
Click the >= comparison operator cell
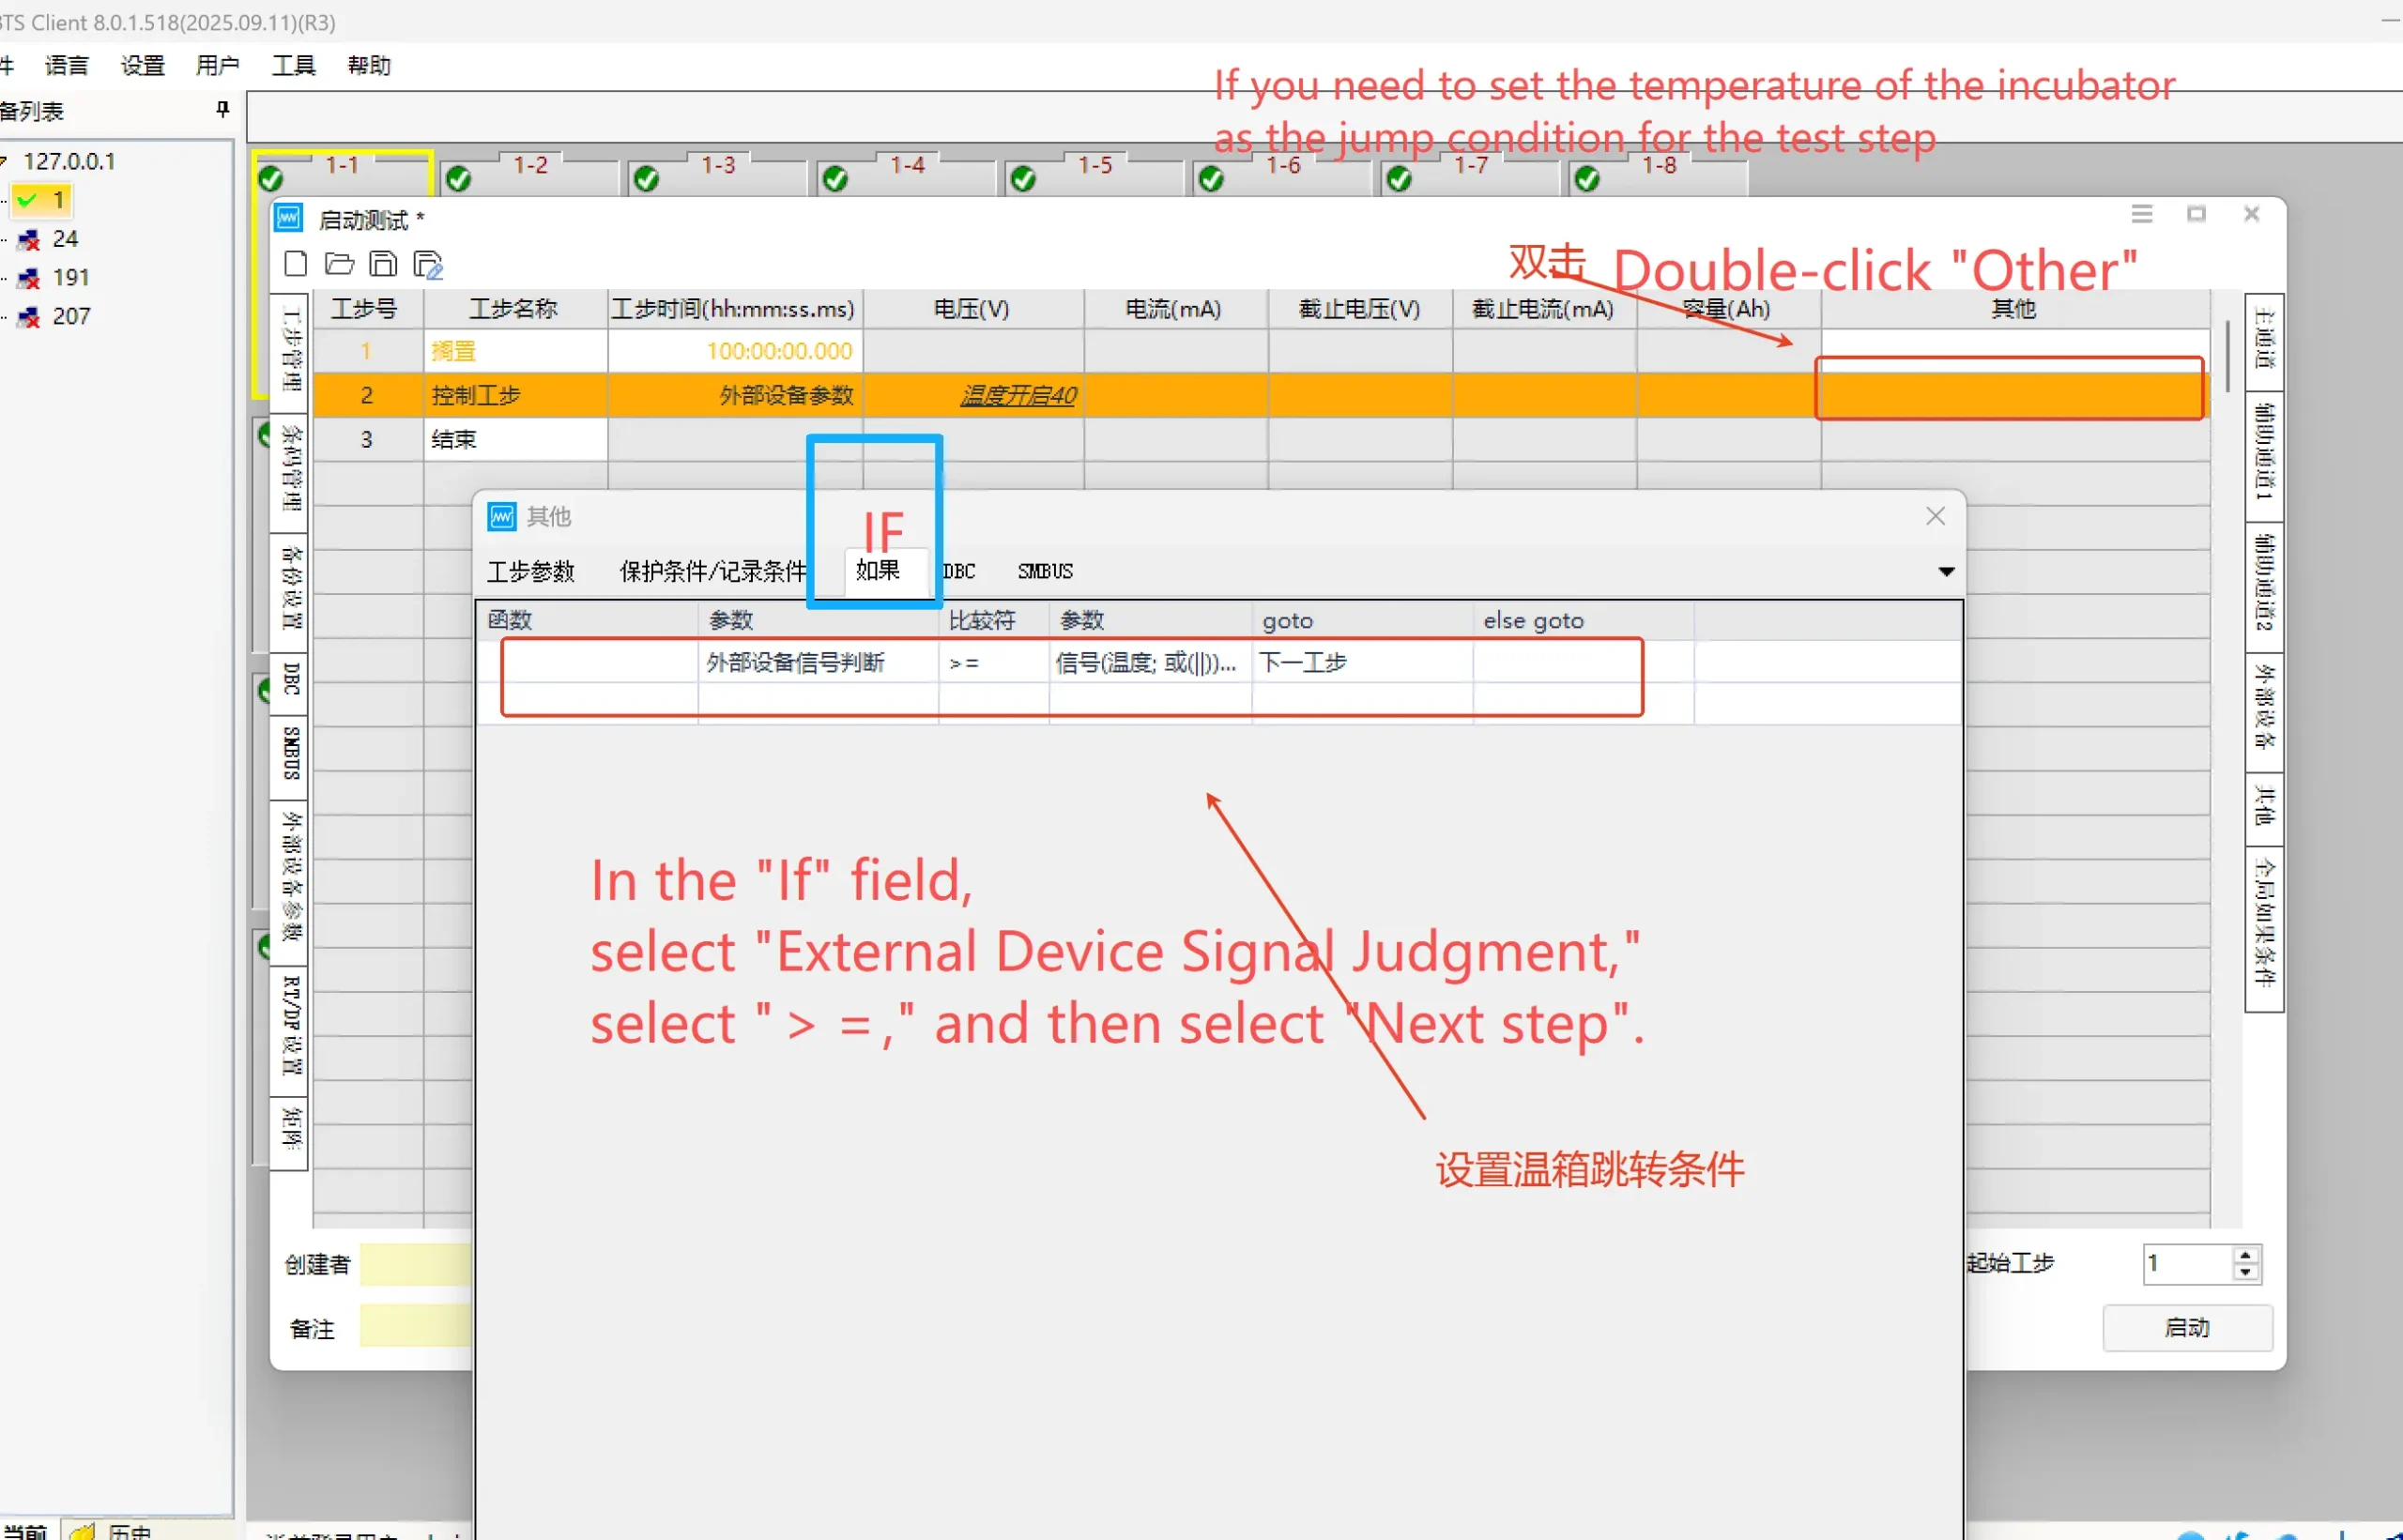pos(994,662)
